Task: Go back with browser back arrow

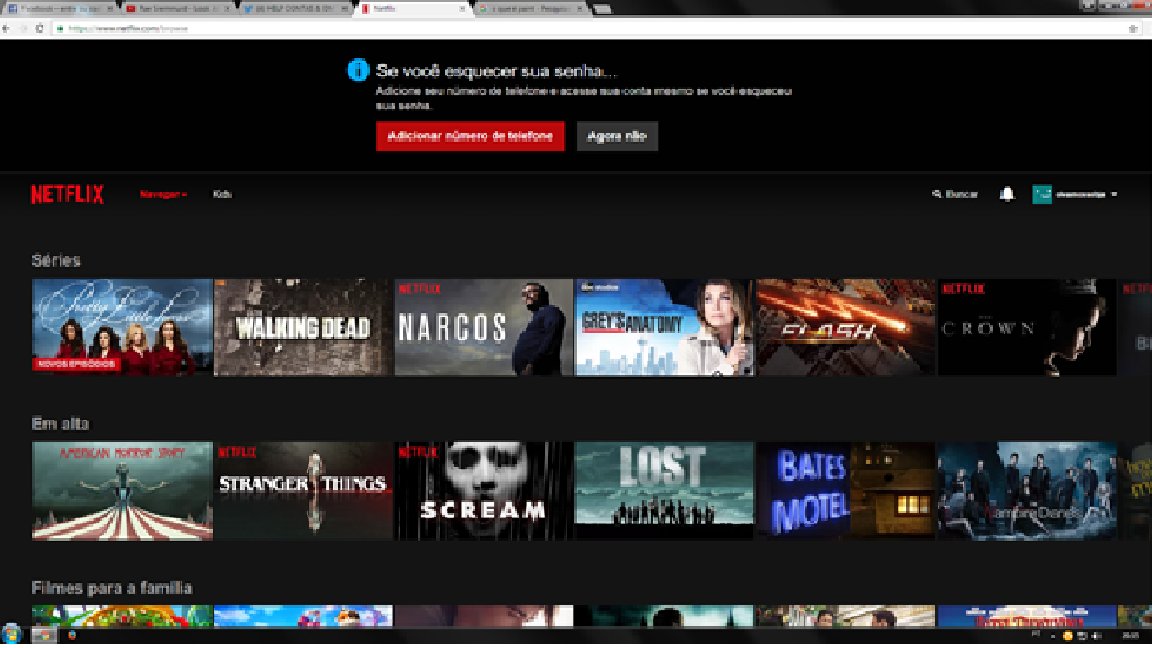Action: (6, 29)
